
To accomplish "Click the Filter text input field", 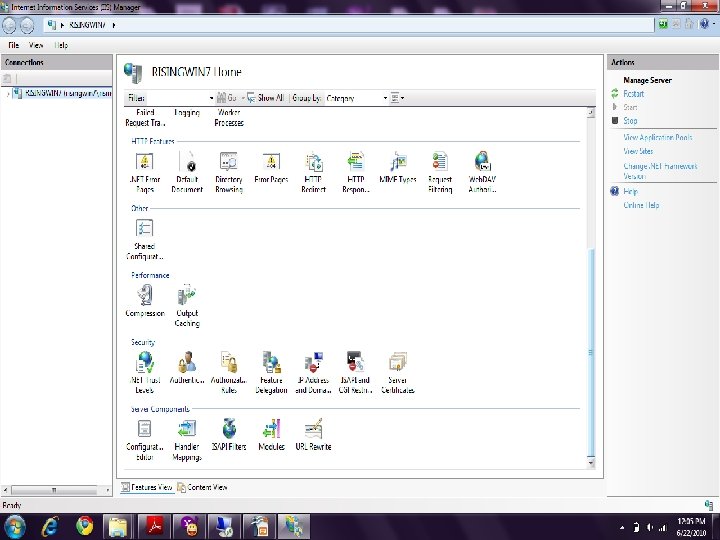I will point(177,98).
